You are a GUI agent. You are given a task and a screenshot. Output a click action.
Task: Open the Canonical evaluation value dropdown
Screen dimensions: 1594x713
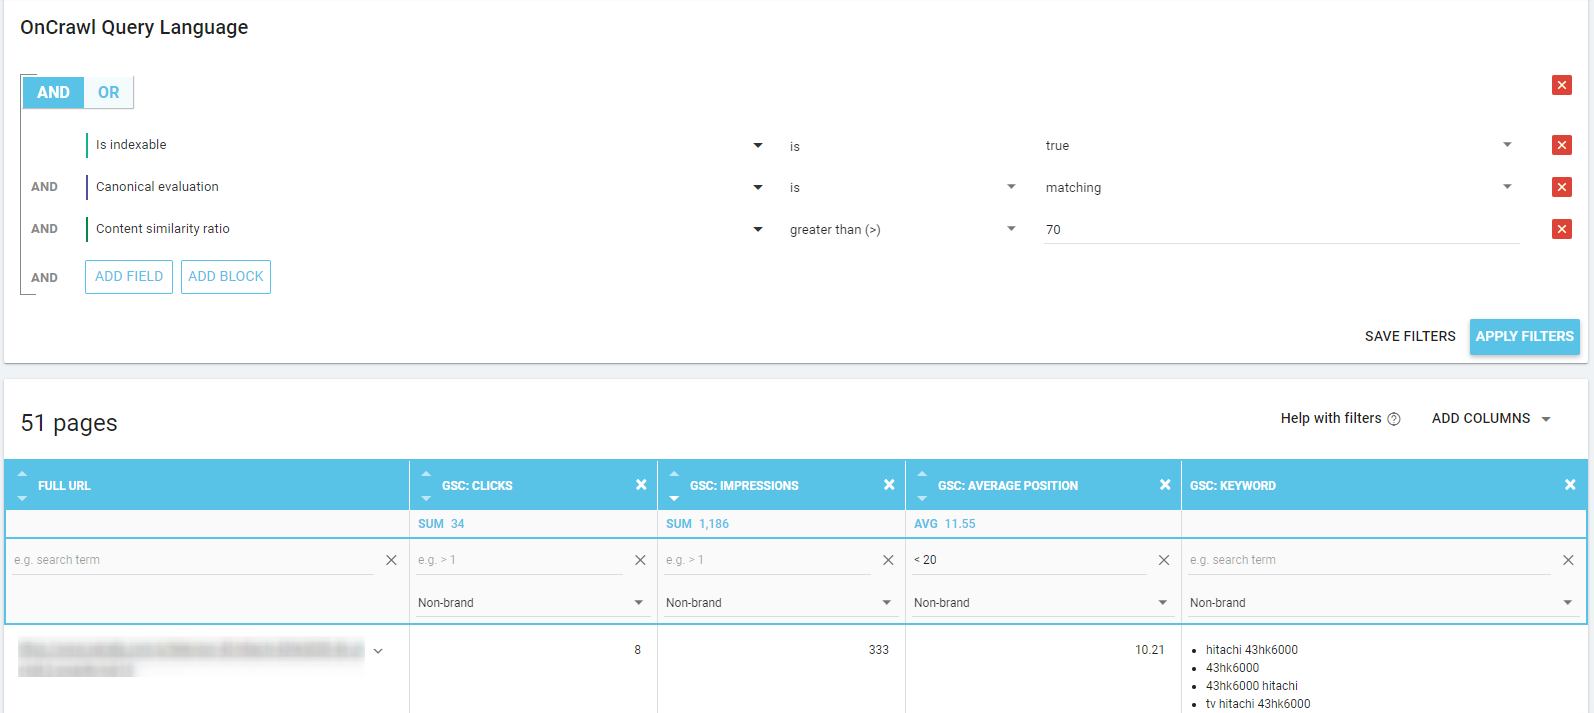click(x=1507, y=187)
